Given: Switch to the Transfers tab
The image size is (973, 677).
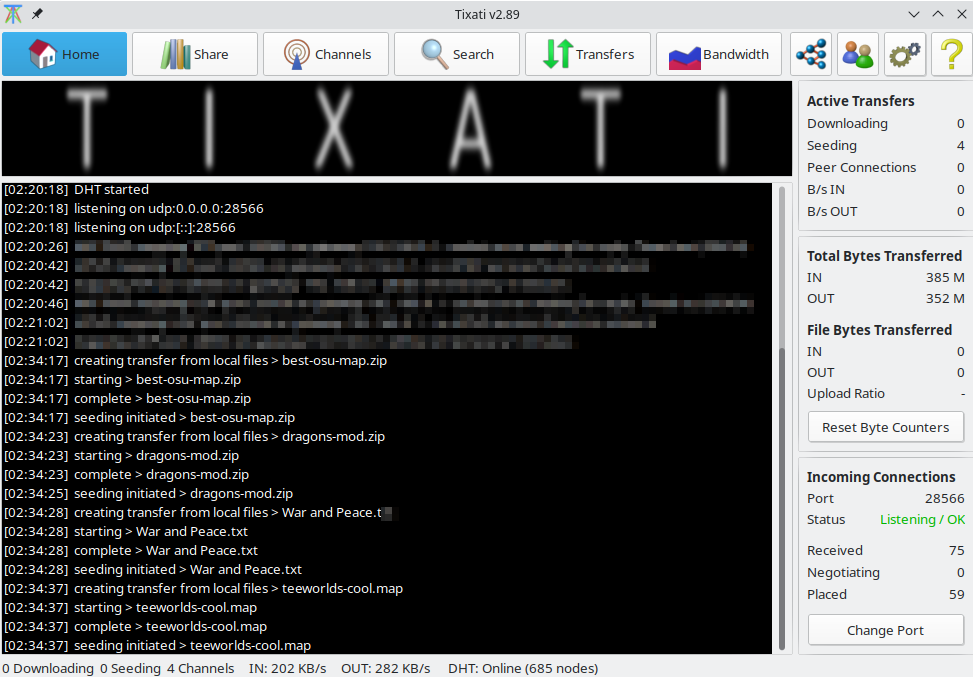Looking at the screenshot, I should 588,53.
